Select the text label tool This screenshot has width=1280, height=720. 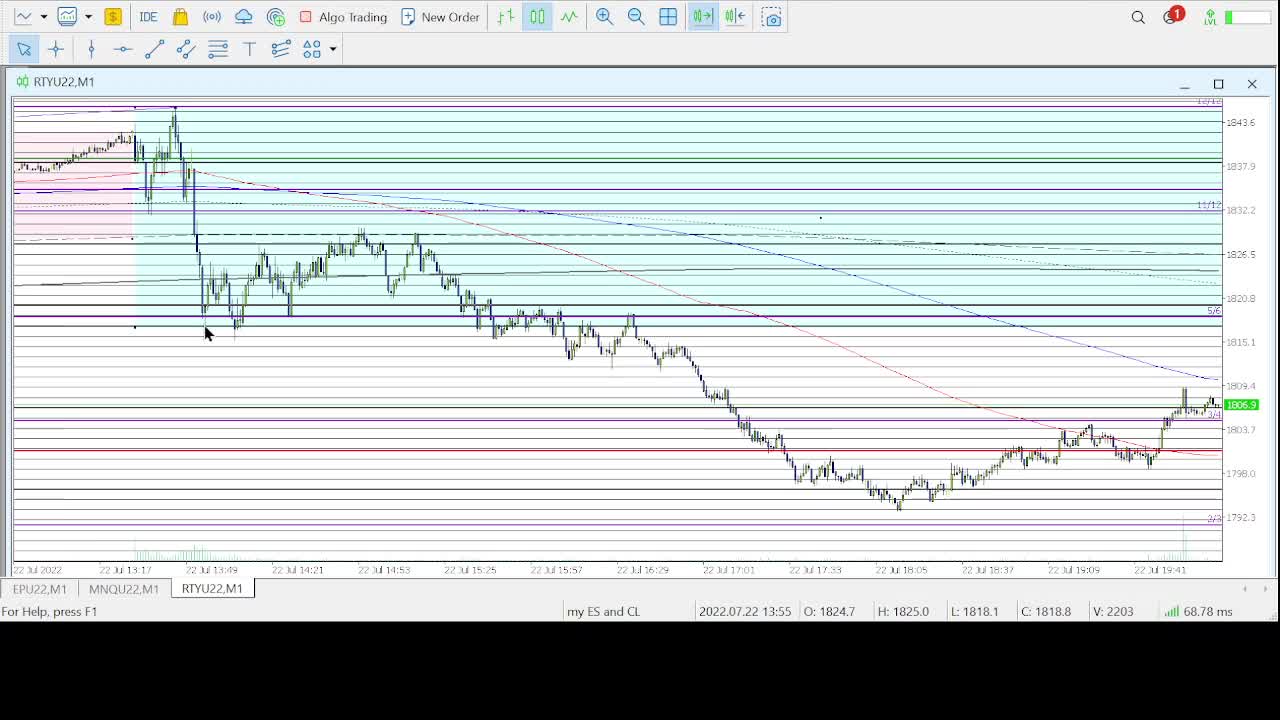tap(249, 48)
